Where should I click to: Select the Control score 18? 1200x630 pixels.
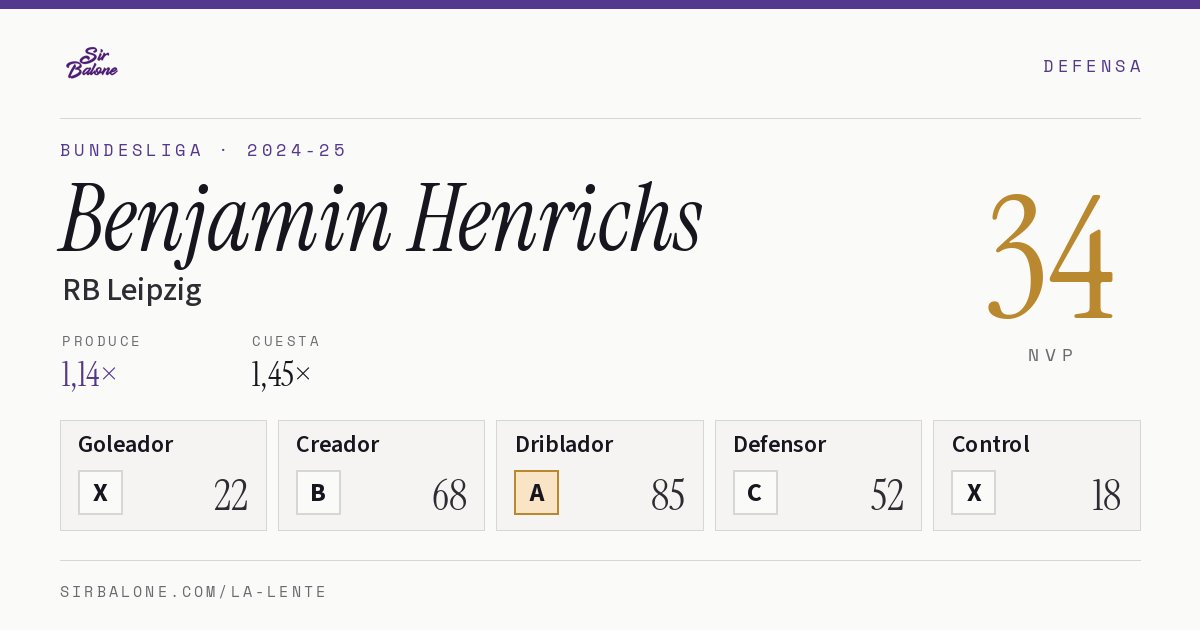point(1106,495)
